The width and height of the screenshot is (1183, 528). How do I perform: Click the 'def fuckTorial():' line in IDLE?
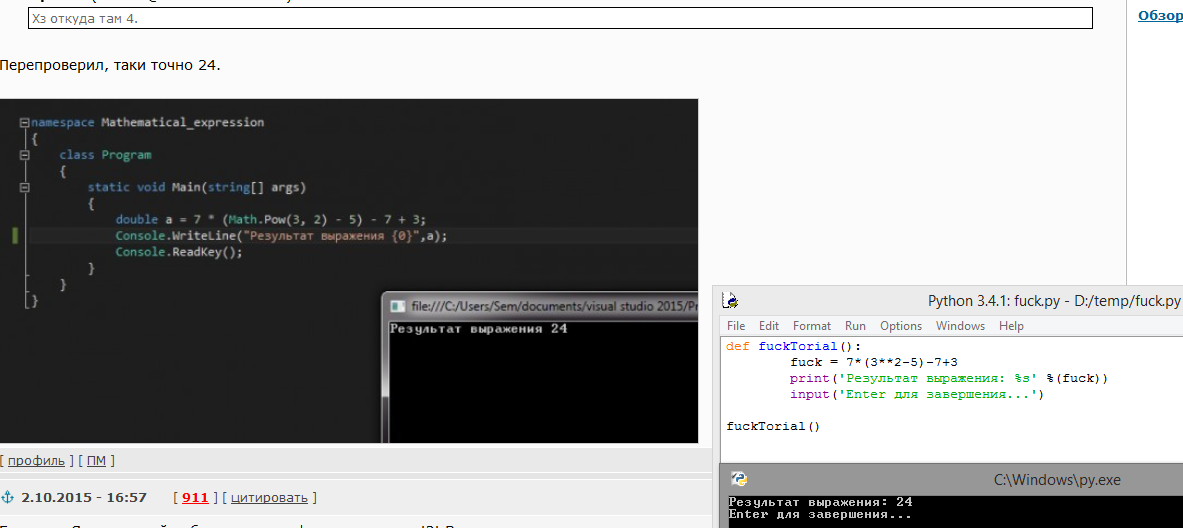[793, 346]
